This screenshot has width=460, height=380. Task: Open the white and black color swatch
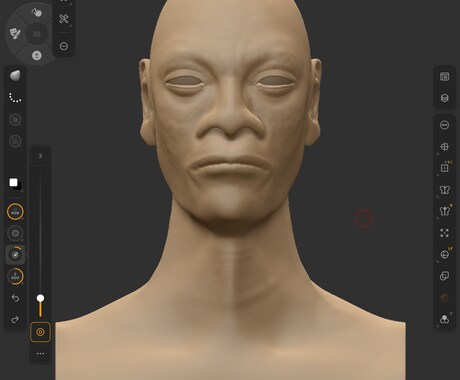click(15, 184)
